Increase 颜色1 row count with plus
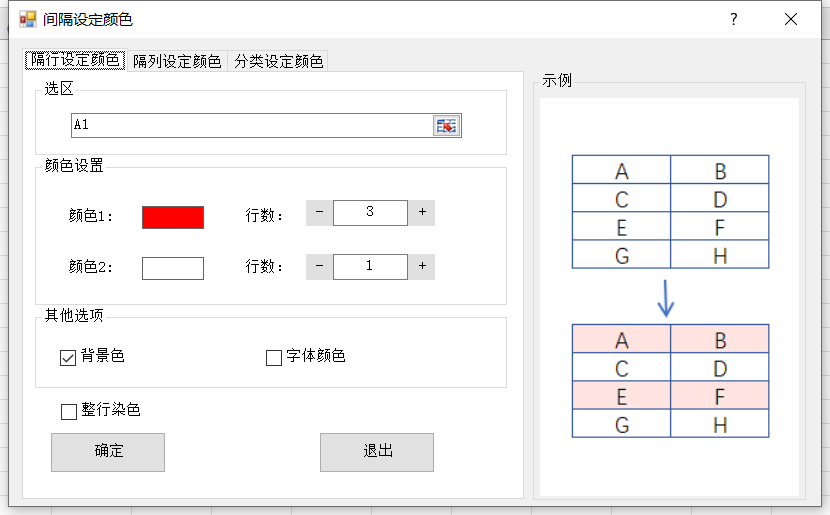The height and width of the screenshot is (515, 830). [422, 212]
